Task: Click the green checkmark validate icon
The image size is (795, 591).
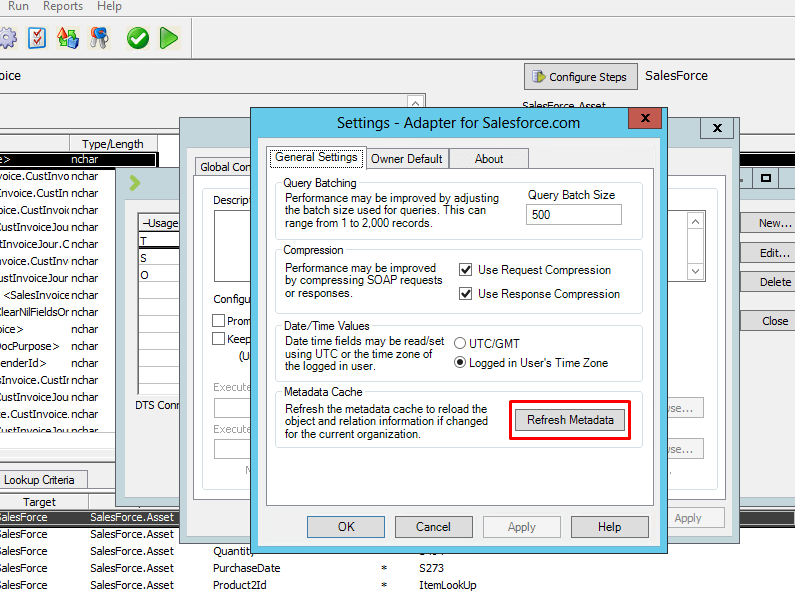Action: pos(138,38)
